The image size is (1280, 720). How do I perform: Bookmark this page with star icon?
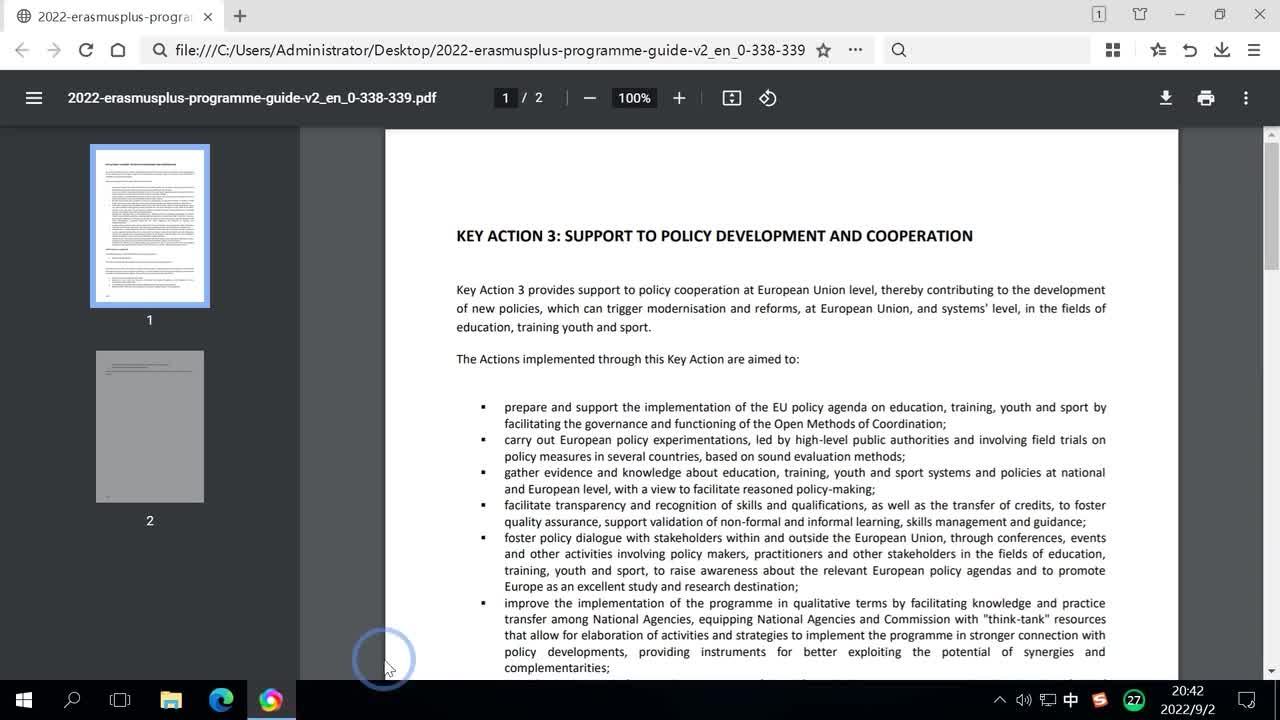[x=823, y=50]
